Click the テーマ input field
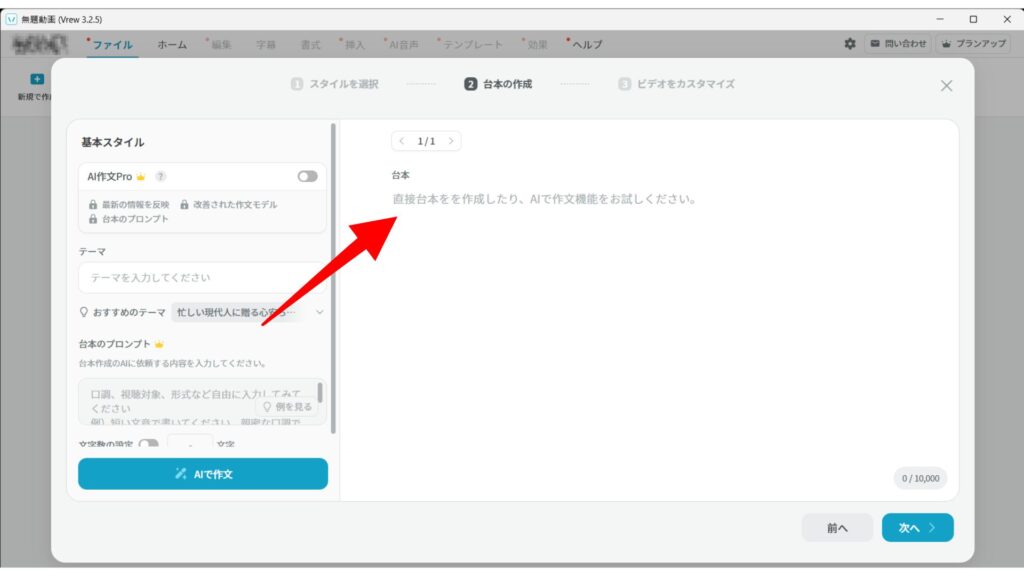This screenshot has height=576, width=1024. [x=200, y=277]
